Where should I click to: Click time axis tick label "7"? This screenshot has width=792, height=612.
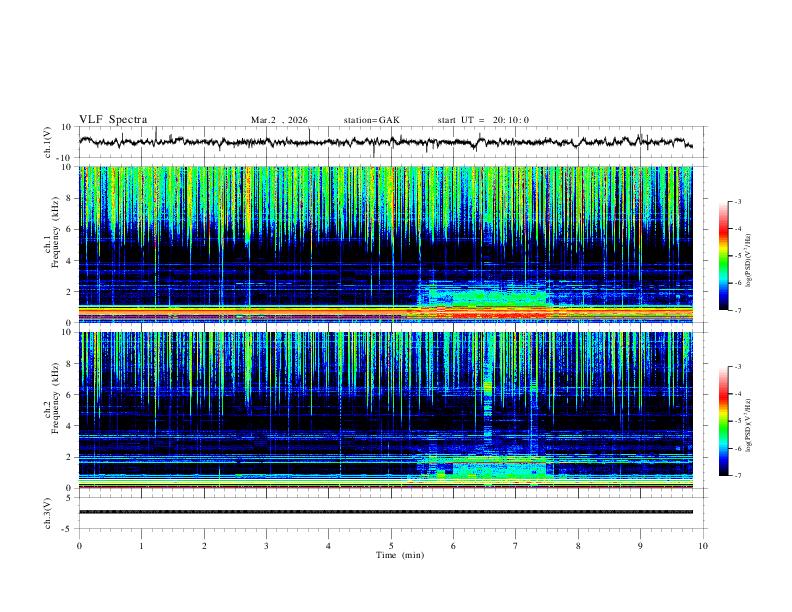516,546
